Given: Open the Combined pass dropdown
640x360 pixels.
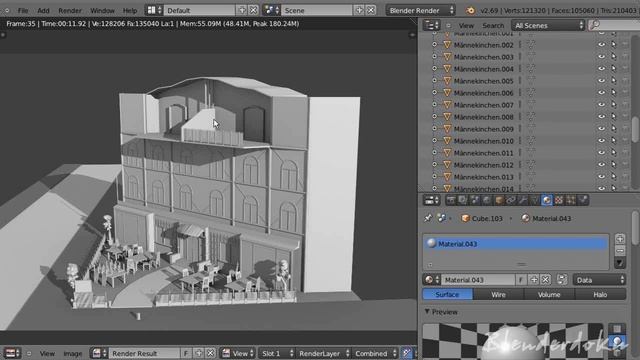Looking at the screenshot, I should 375,353.
